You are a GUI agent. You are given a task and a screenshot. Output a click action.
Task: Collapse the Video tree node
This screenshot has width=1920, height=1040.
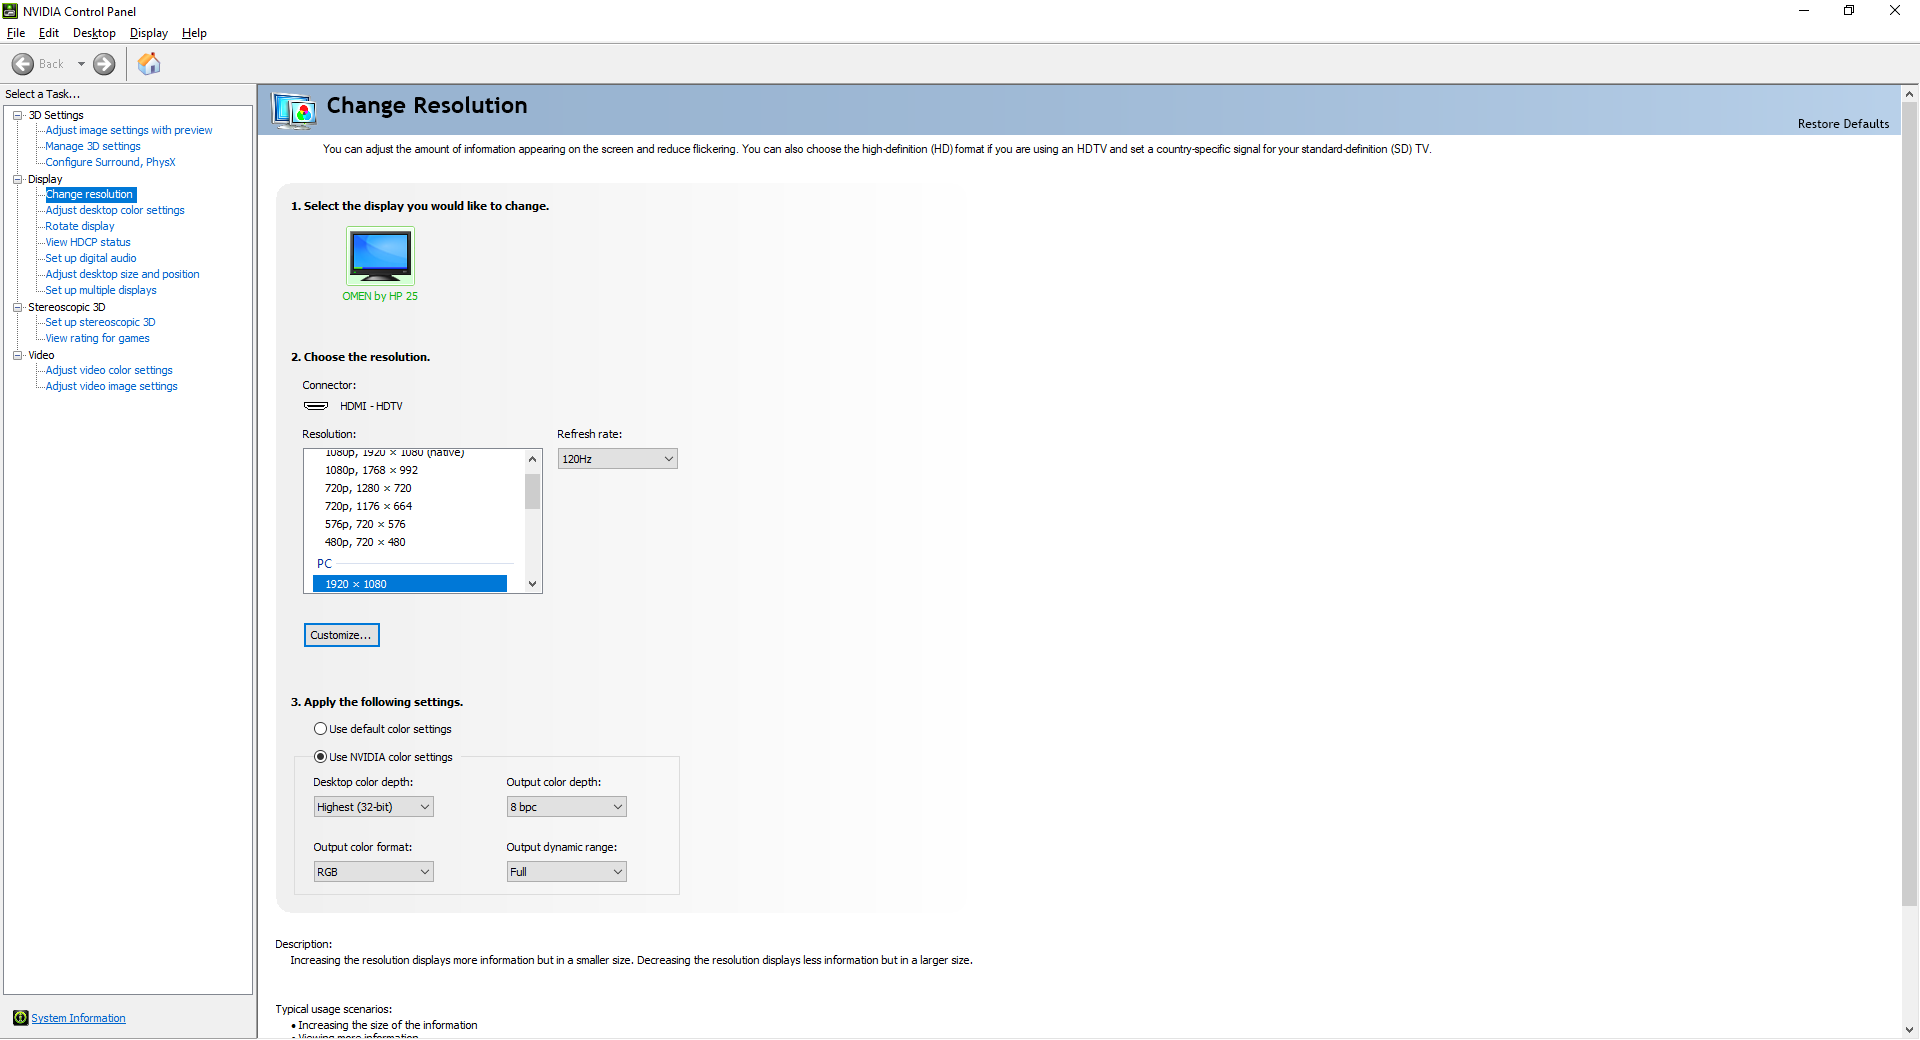point(18,355)
